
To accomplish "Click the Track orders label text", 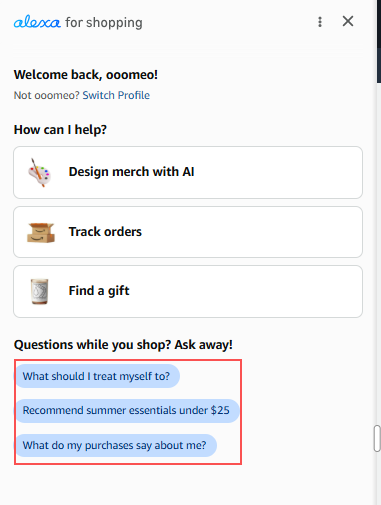I will click(105, 232).
